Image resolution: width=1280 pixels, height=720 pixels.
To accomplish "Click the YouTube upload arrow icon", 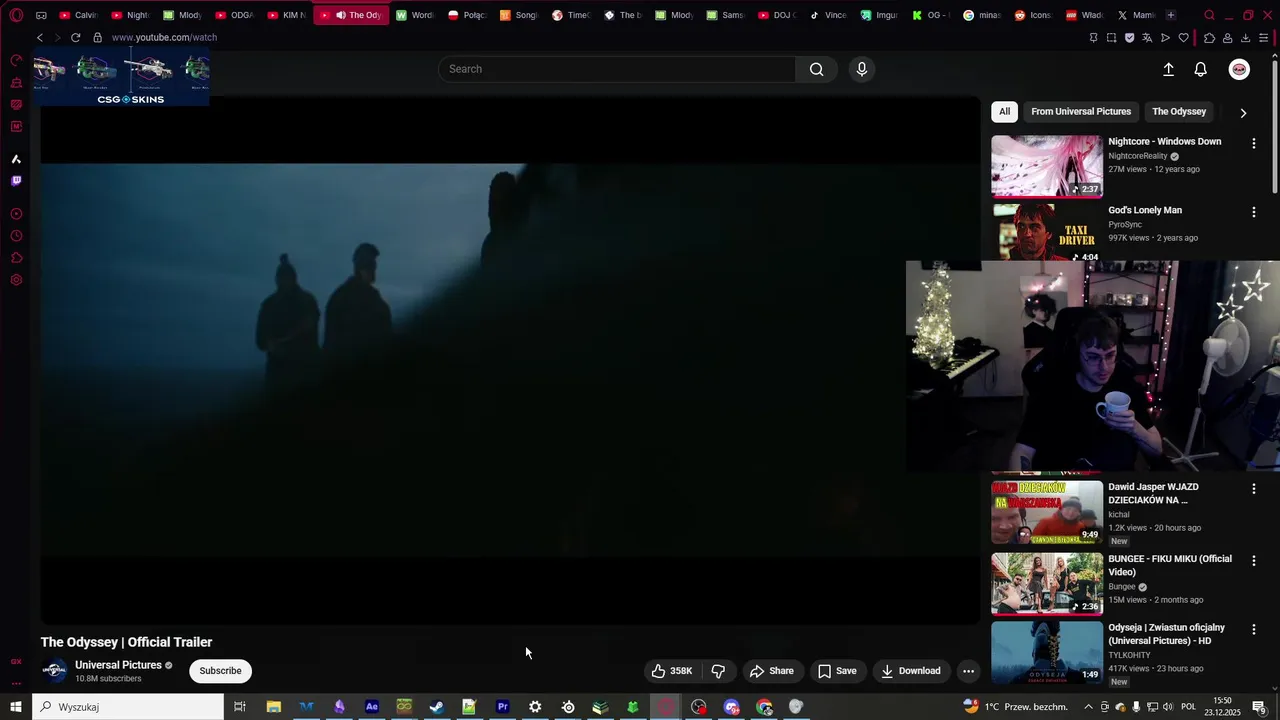I will [x=1168, y=69].
